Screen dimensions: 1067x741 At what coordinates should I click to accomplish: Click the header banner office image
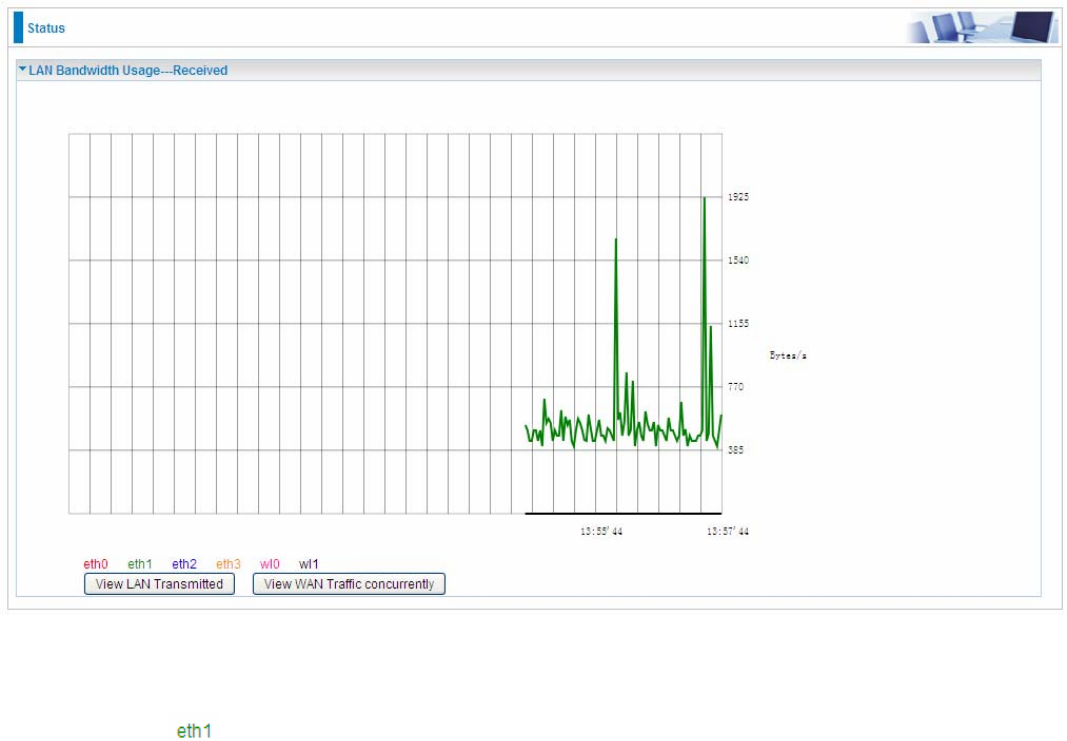click(x=983, y=28)
